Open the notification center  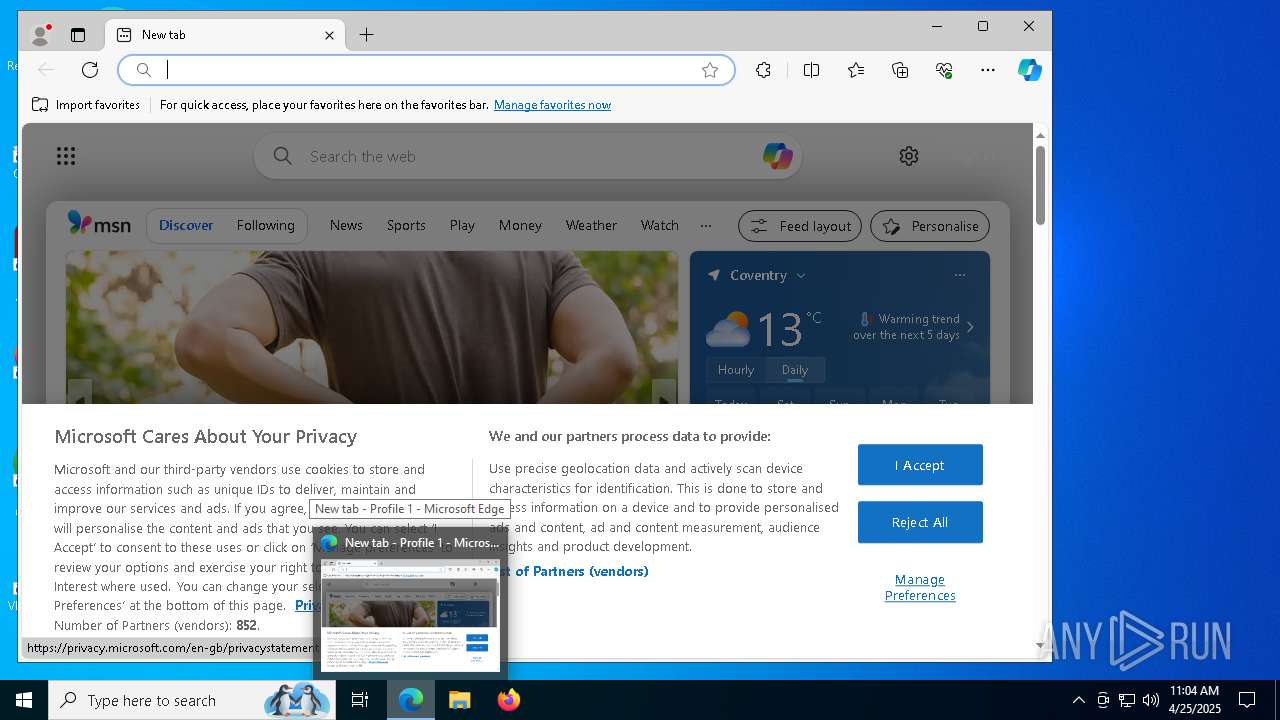[x=1247, y=700]
